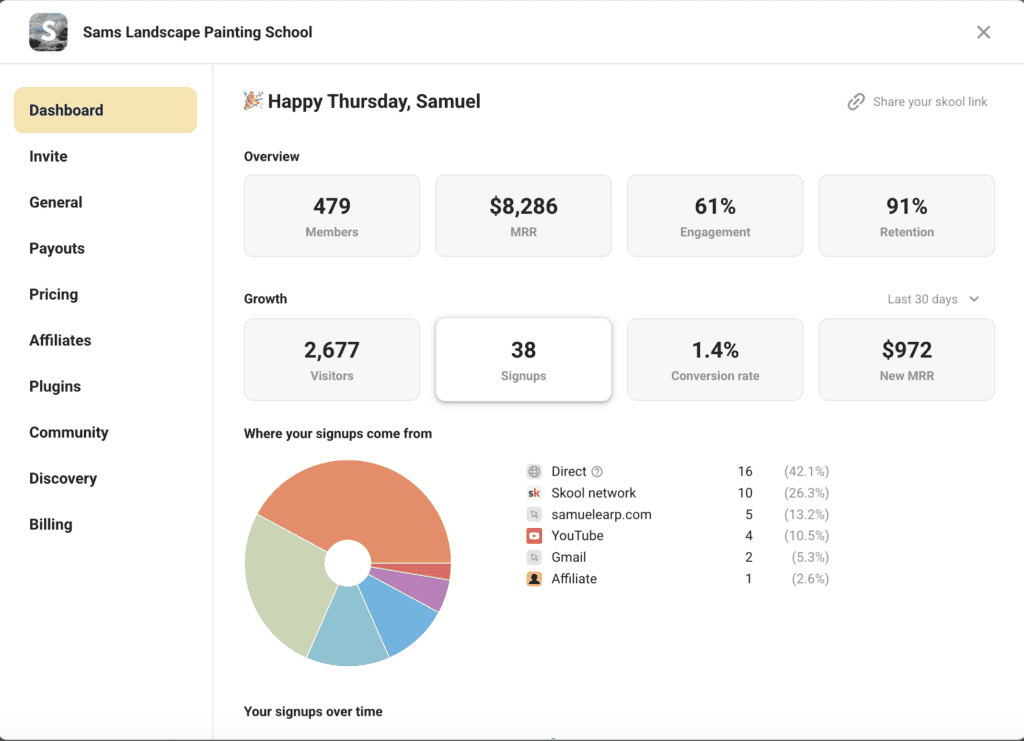Click the chain link icon beside share text
This screenshot has height=741, width=1024.
[x=856, y=102]
